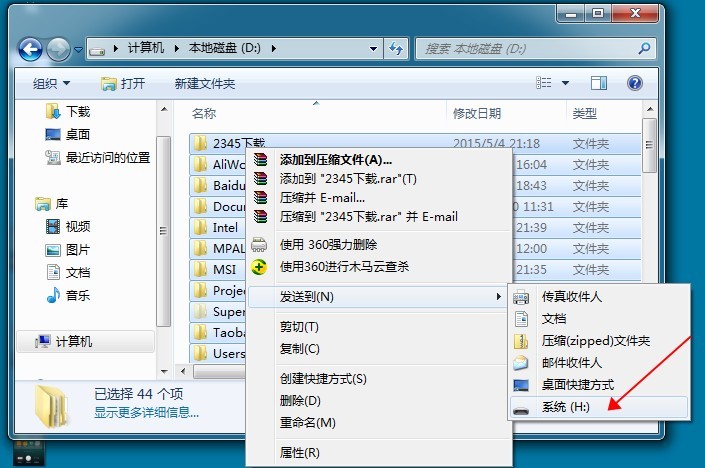Choose 压缩并 E-mail... menu entry

380,197
